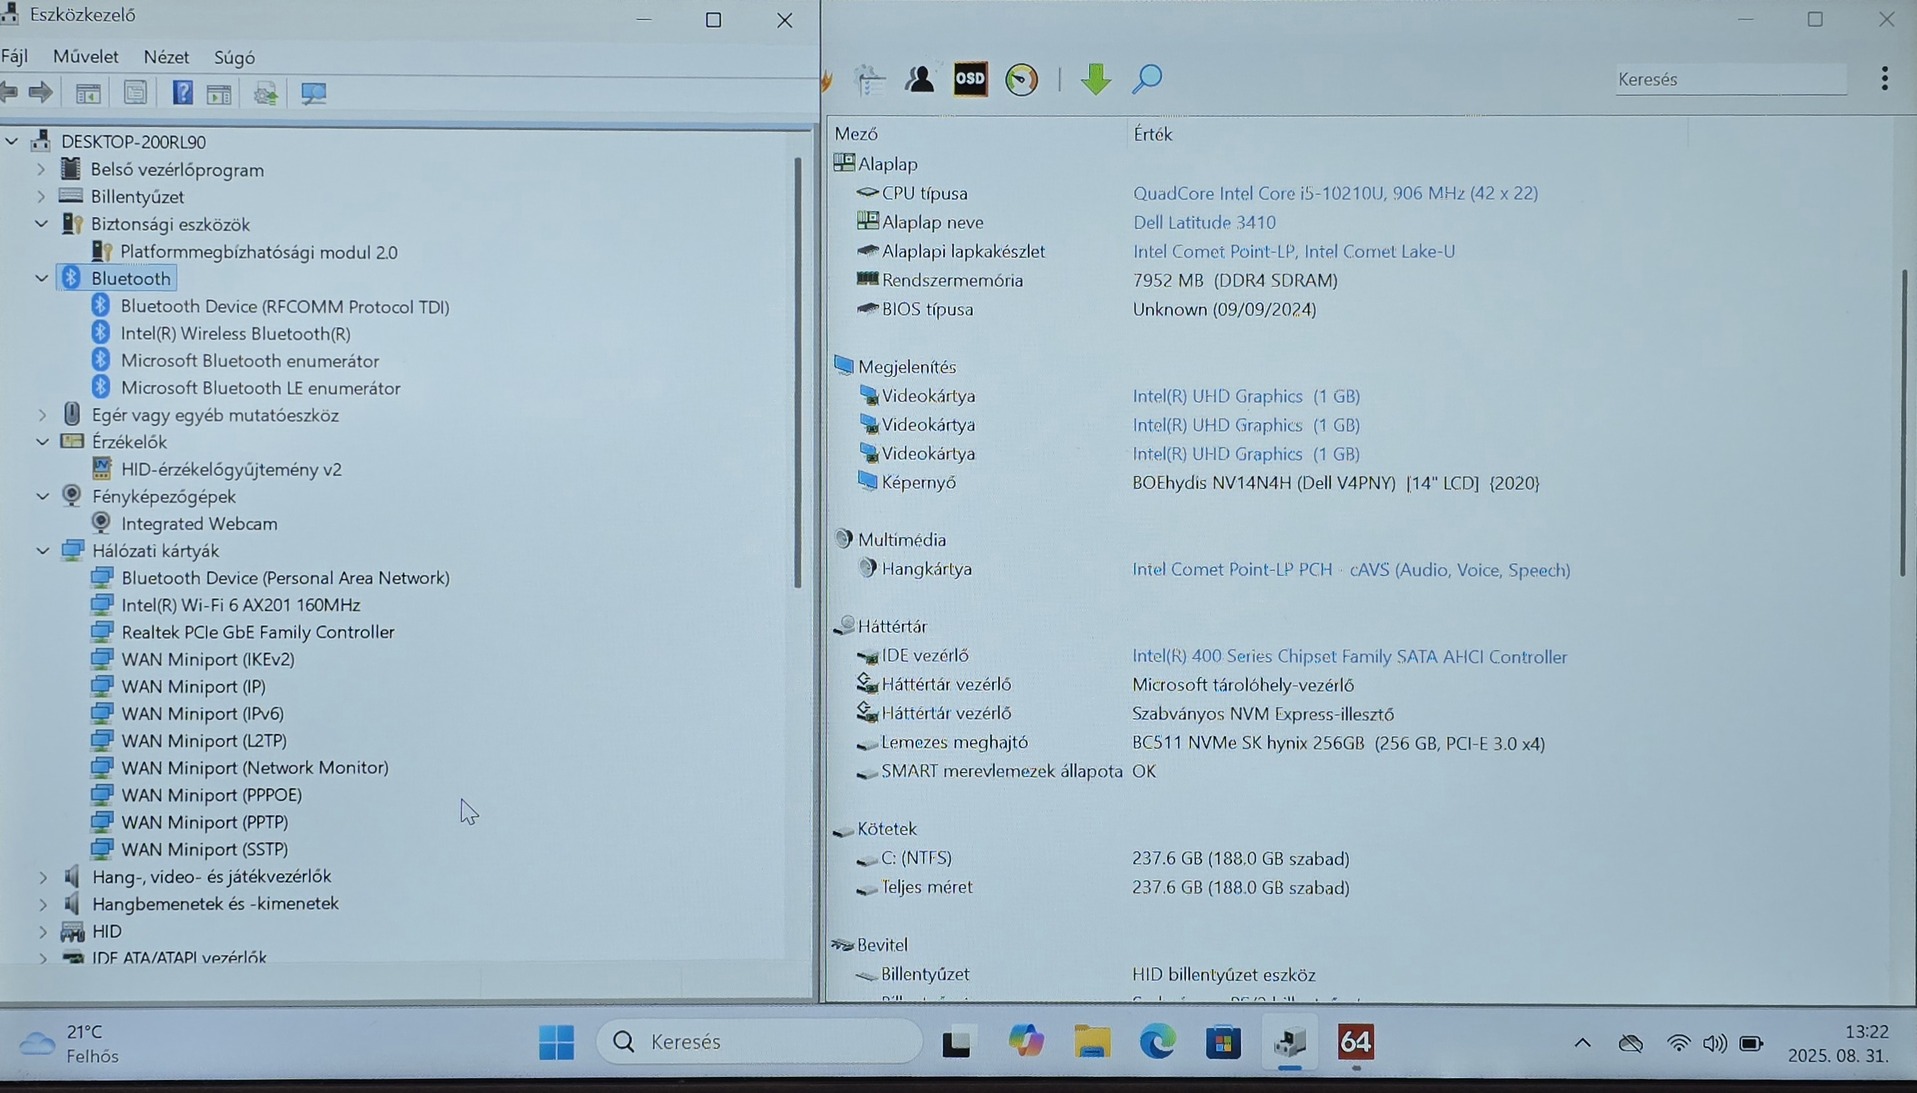The image size is (1917, 1093).
Task: Collapse the DESKTOP-200RL90 root node
Action: 12,142
